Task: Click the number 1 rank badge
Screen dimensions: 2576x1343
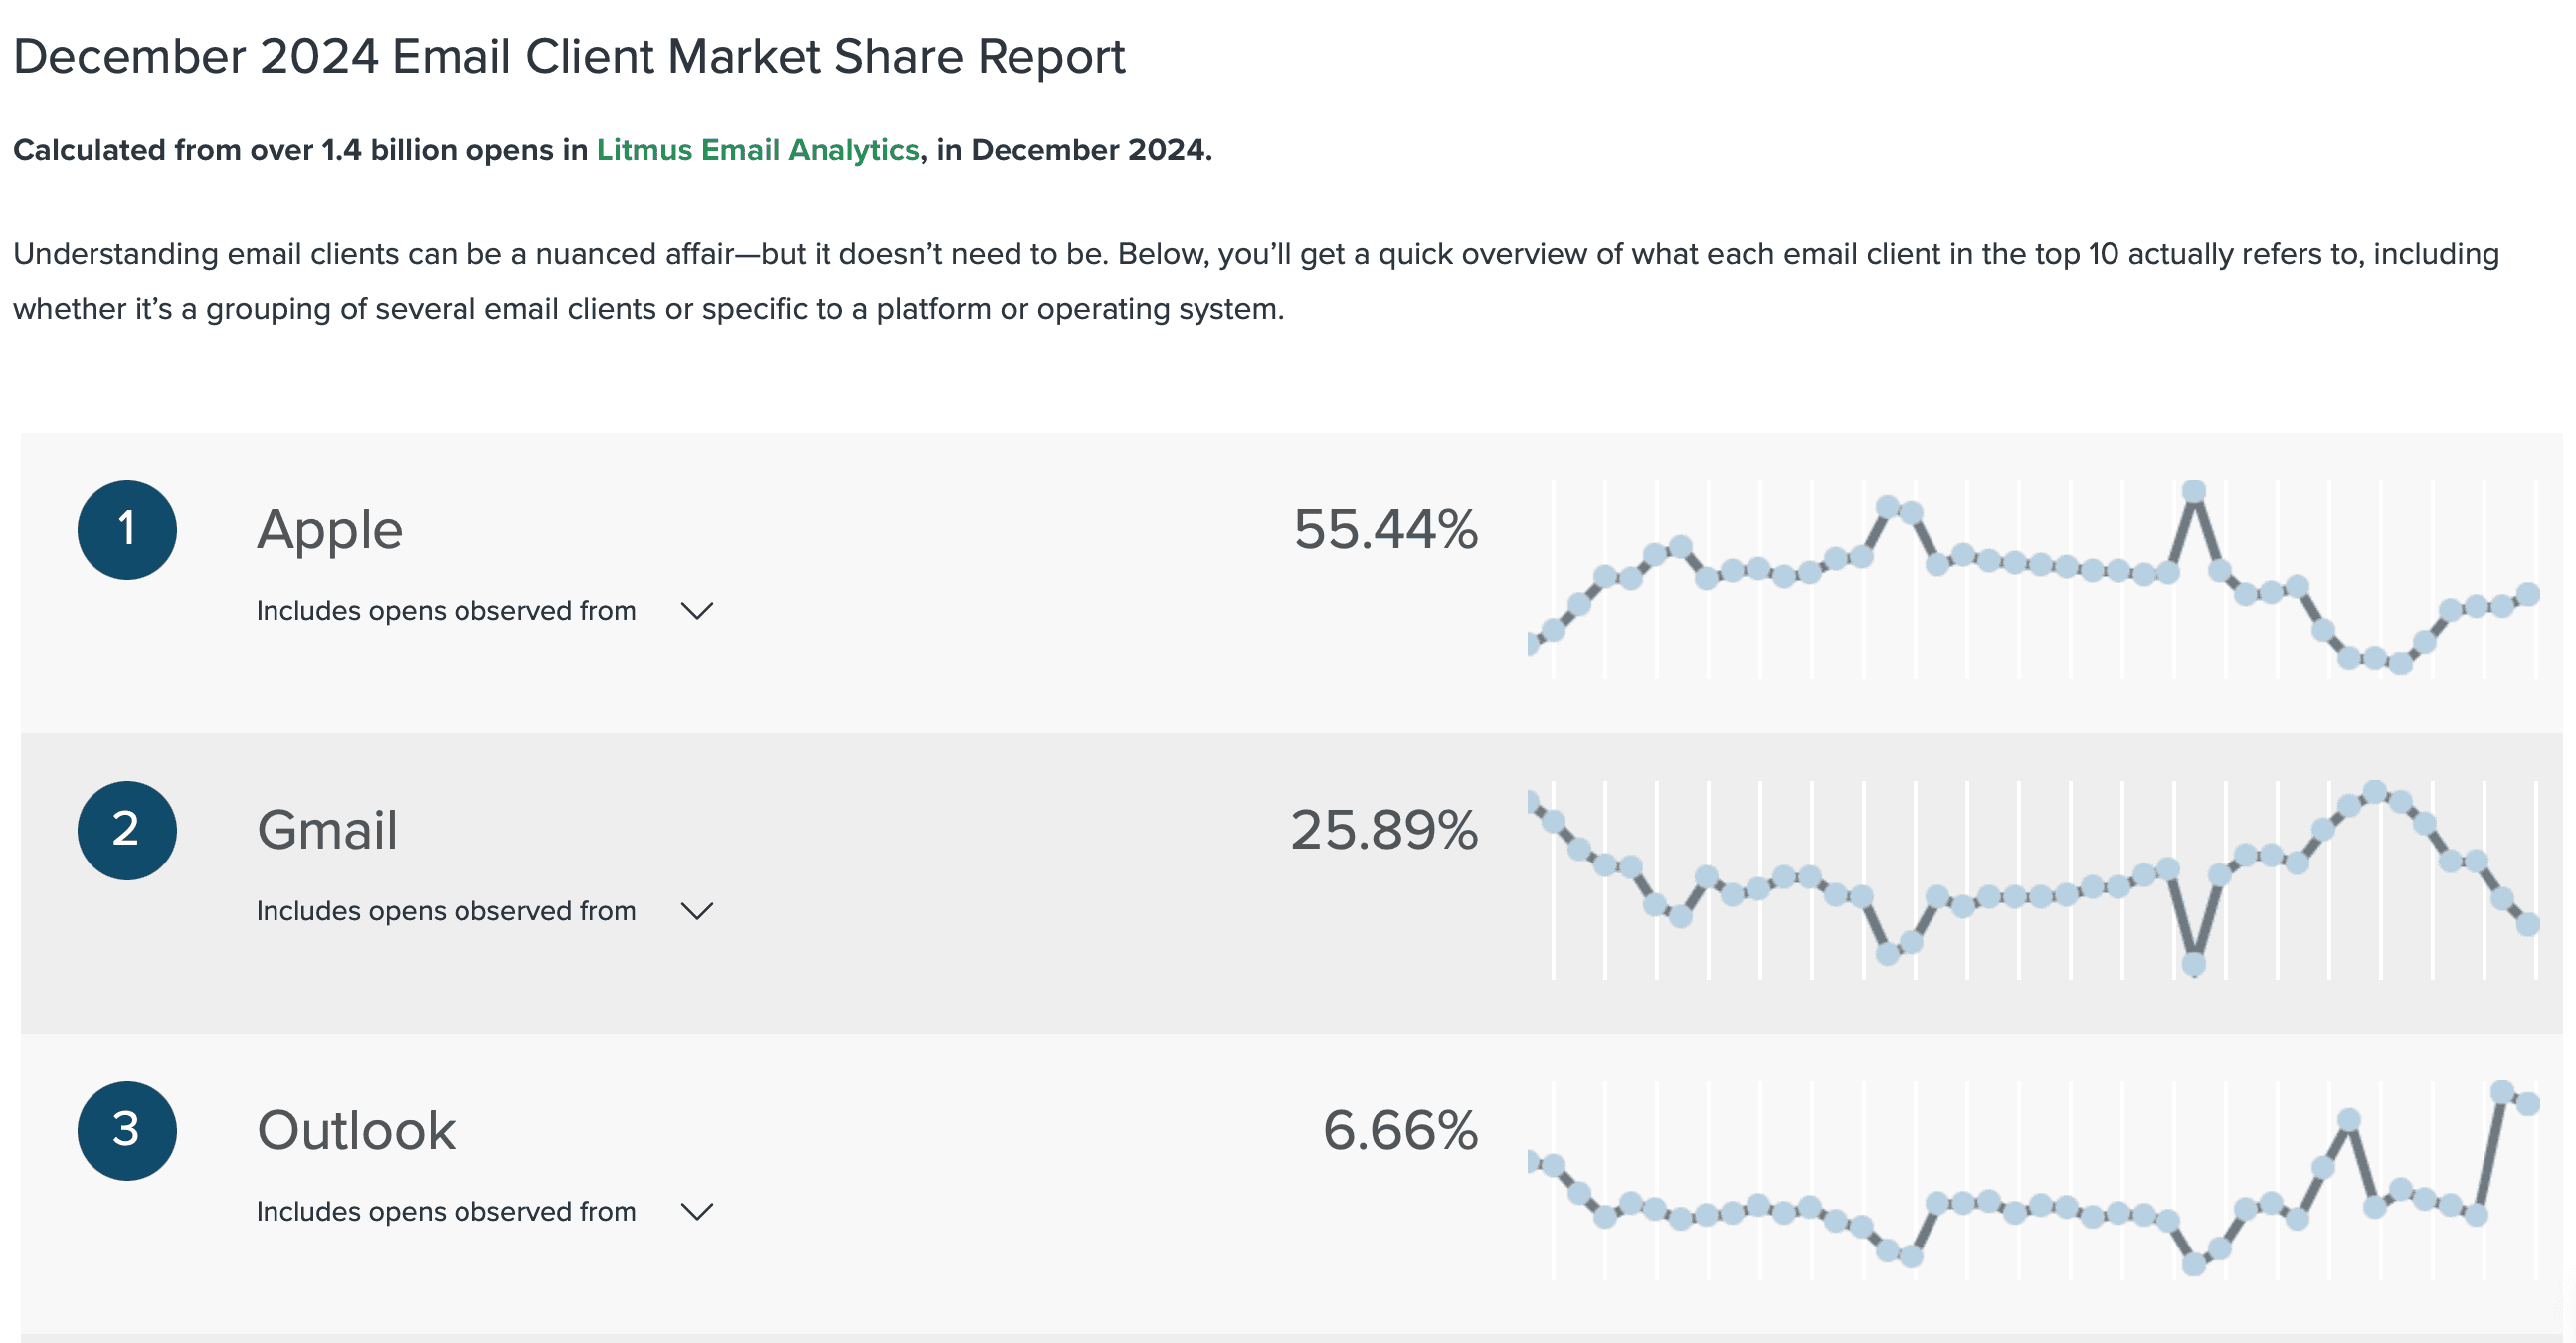Action: [x=127, y=530]
